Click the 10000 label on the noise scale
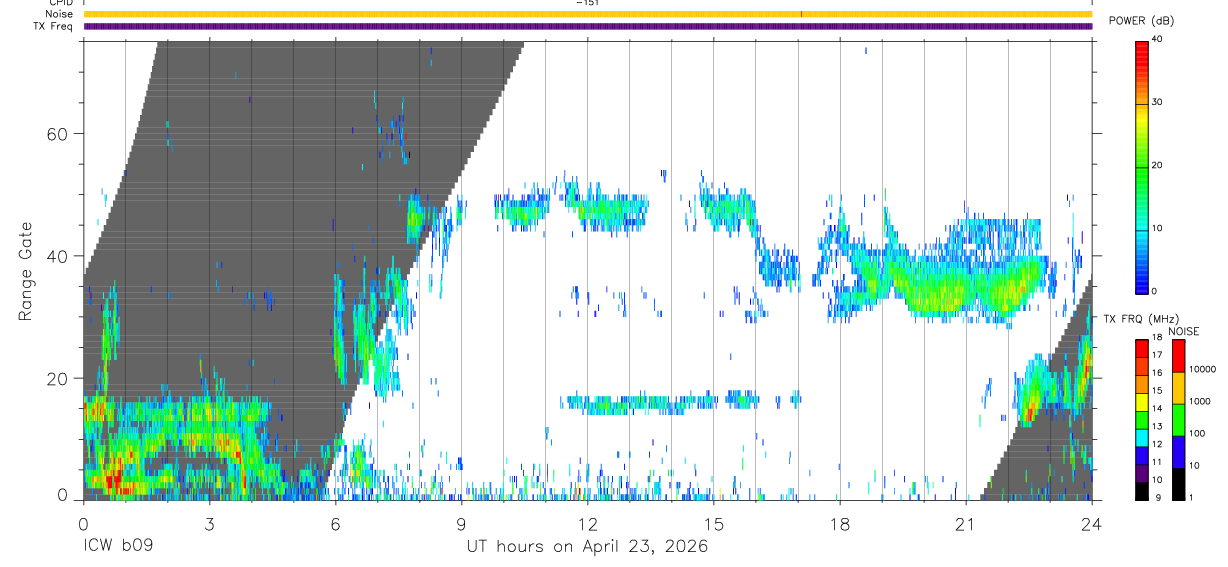 tap(1203, 369)
